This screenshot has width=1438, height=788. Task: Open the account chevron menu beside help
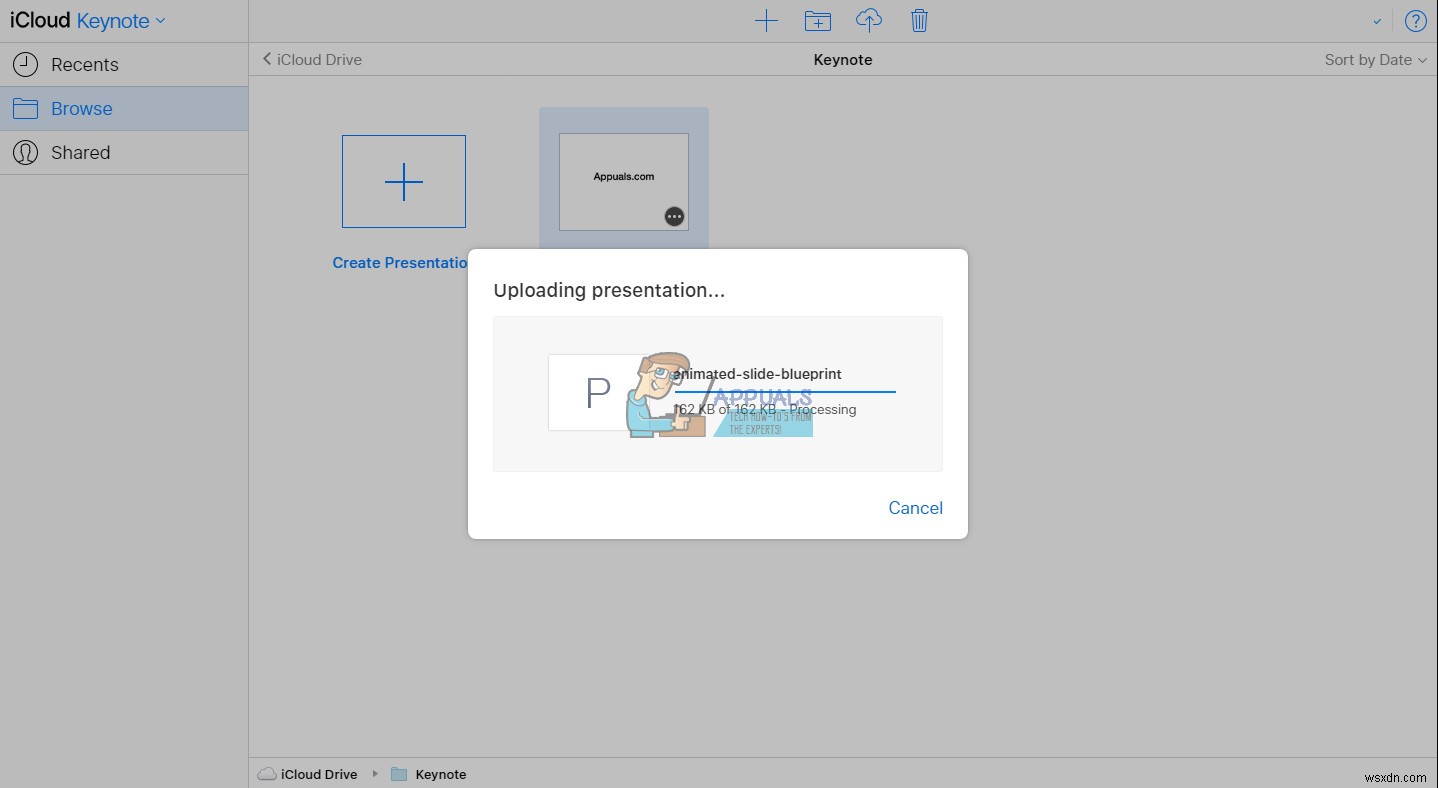pos(1377,21)
